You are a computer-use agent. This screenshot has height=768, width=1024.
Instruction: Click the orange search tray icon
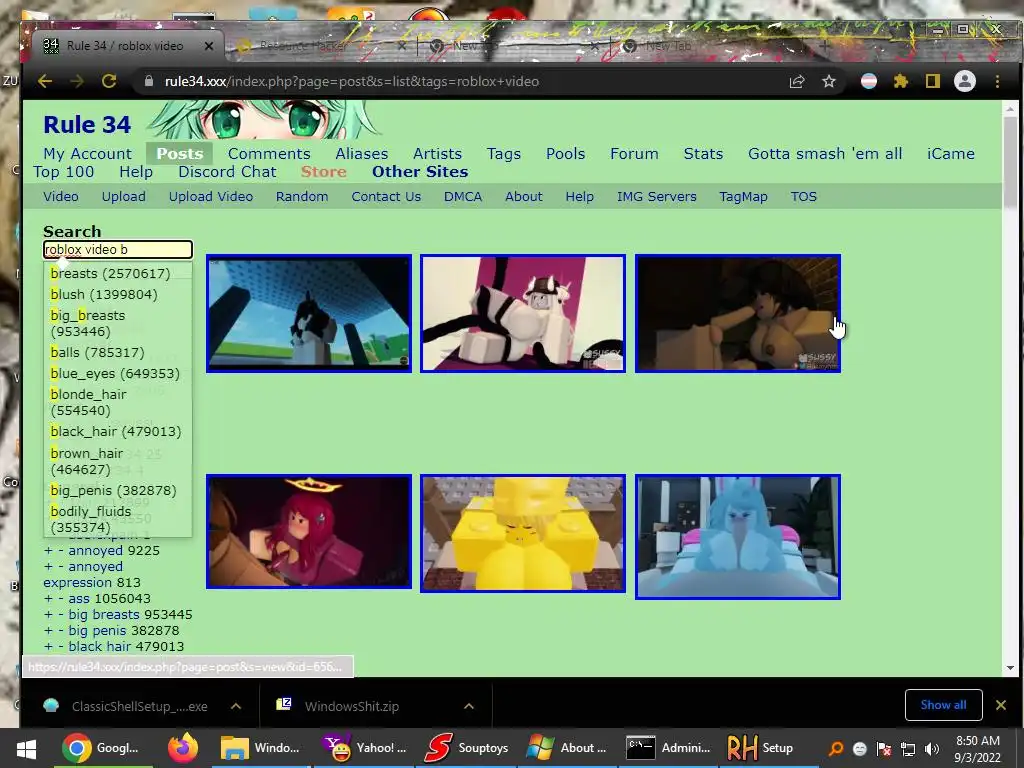coord(836,749)
